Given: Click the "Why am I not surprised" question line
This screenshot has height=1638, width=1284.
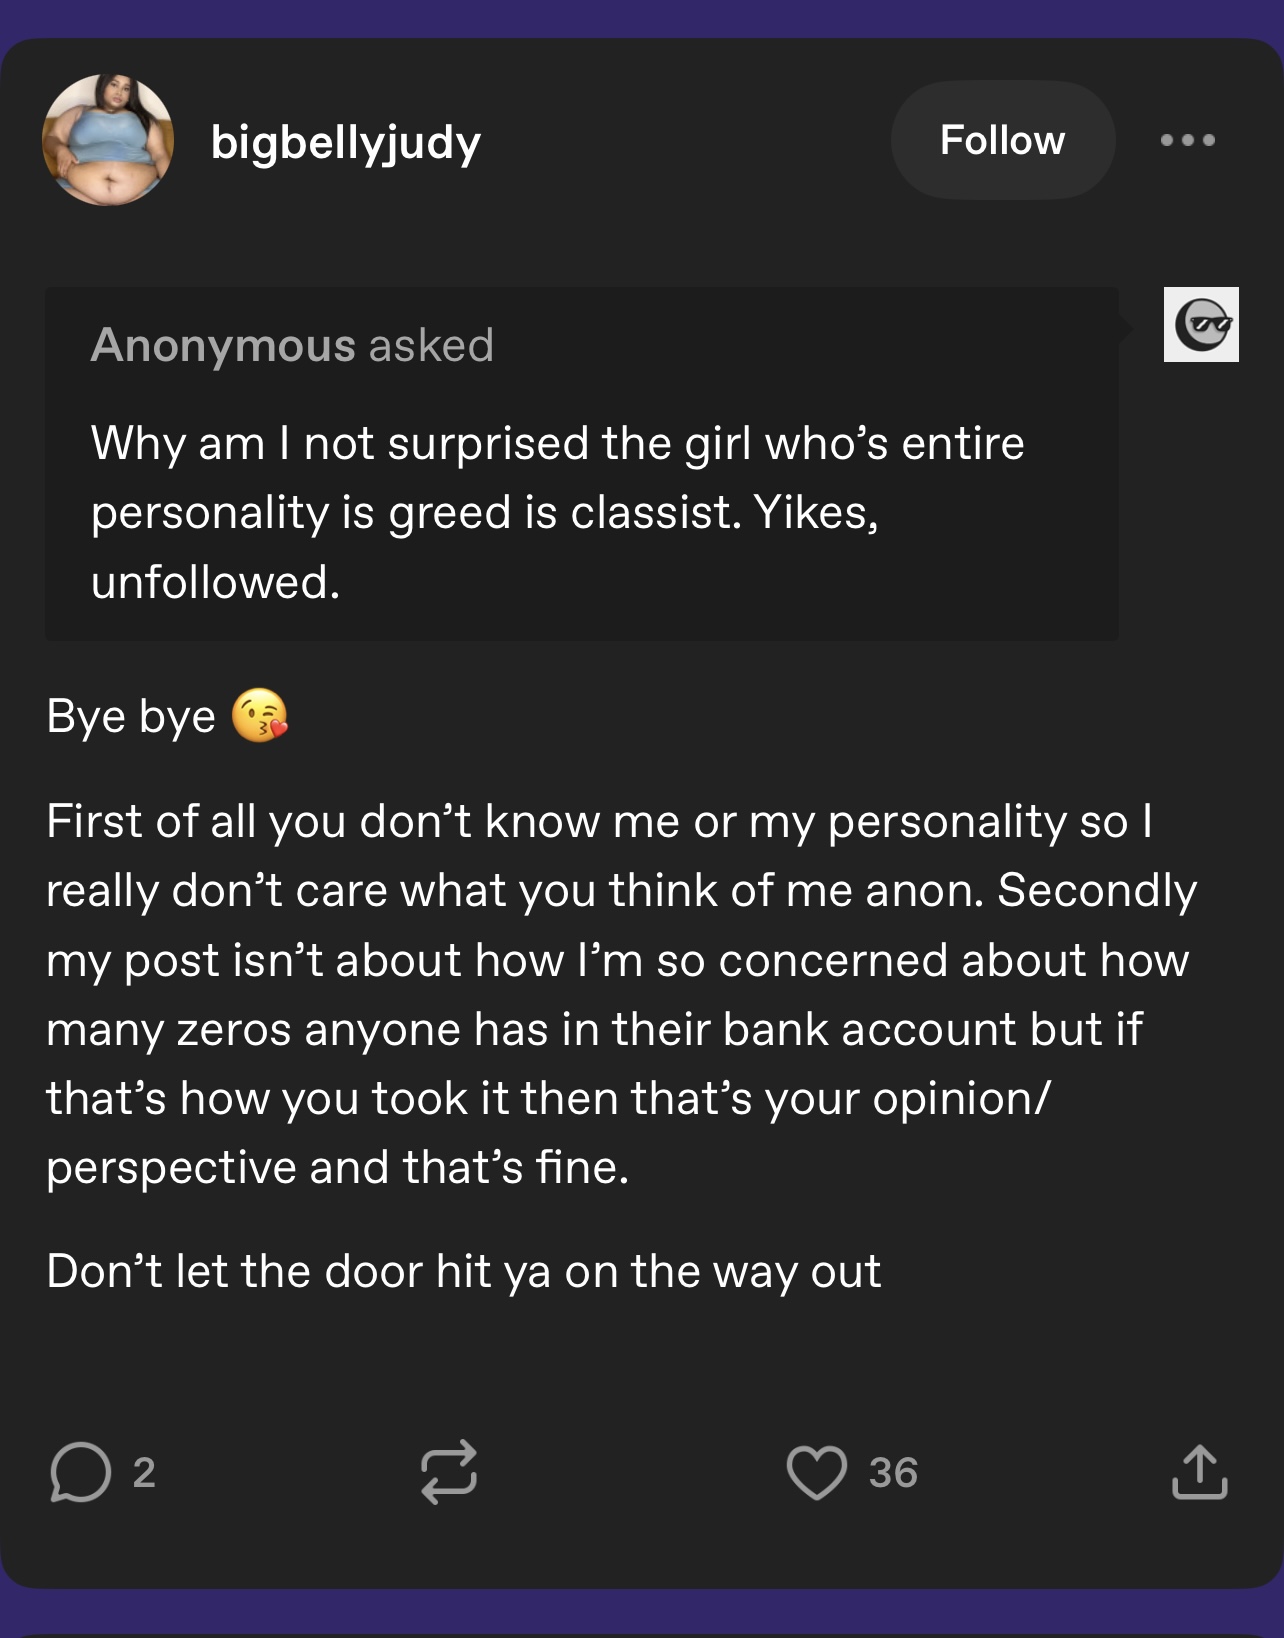Looking at the screenshot, I should point(557,443).
